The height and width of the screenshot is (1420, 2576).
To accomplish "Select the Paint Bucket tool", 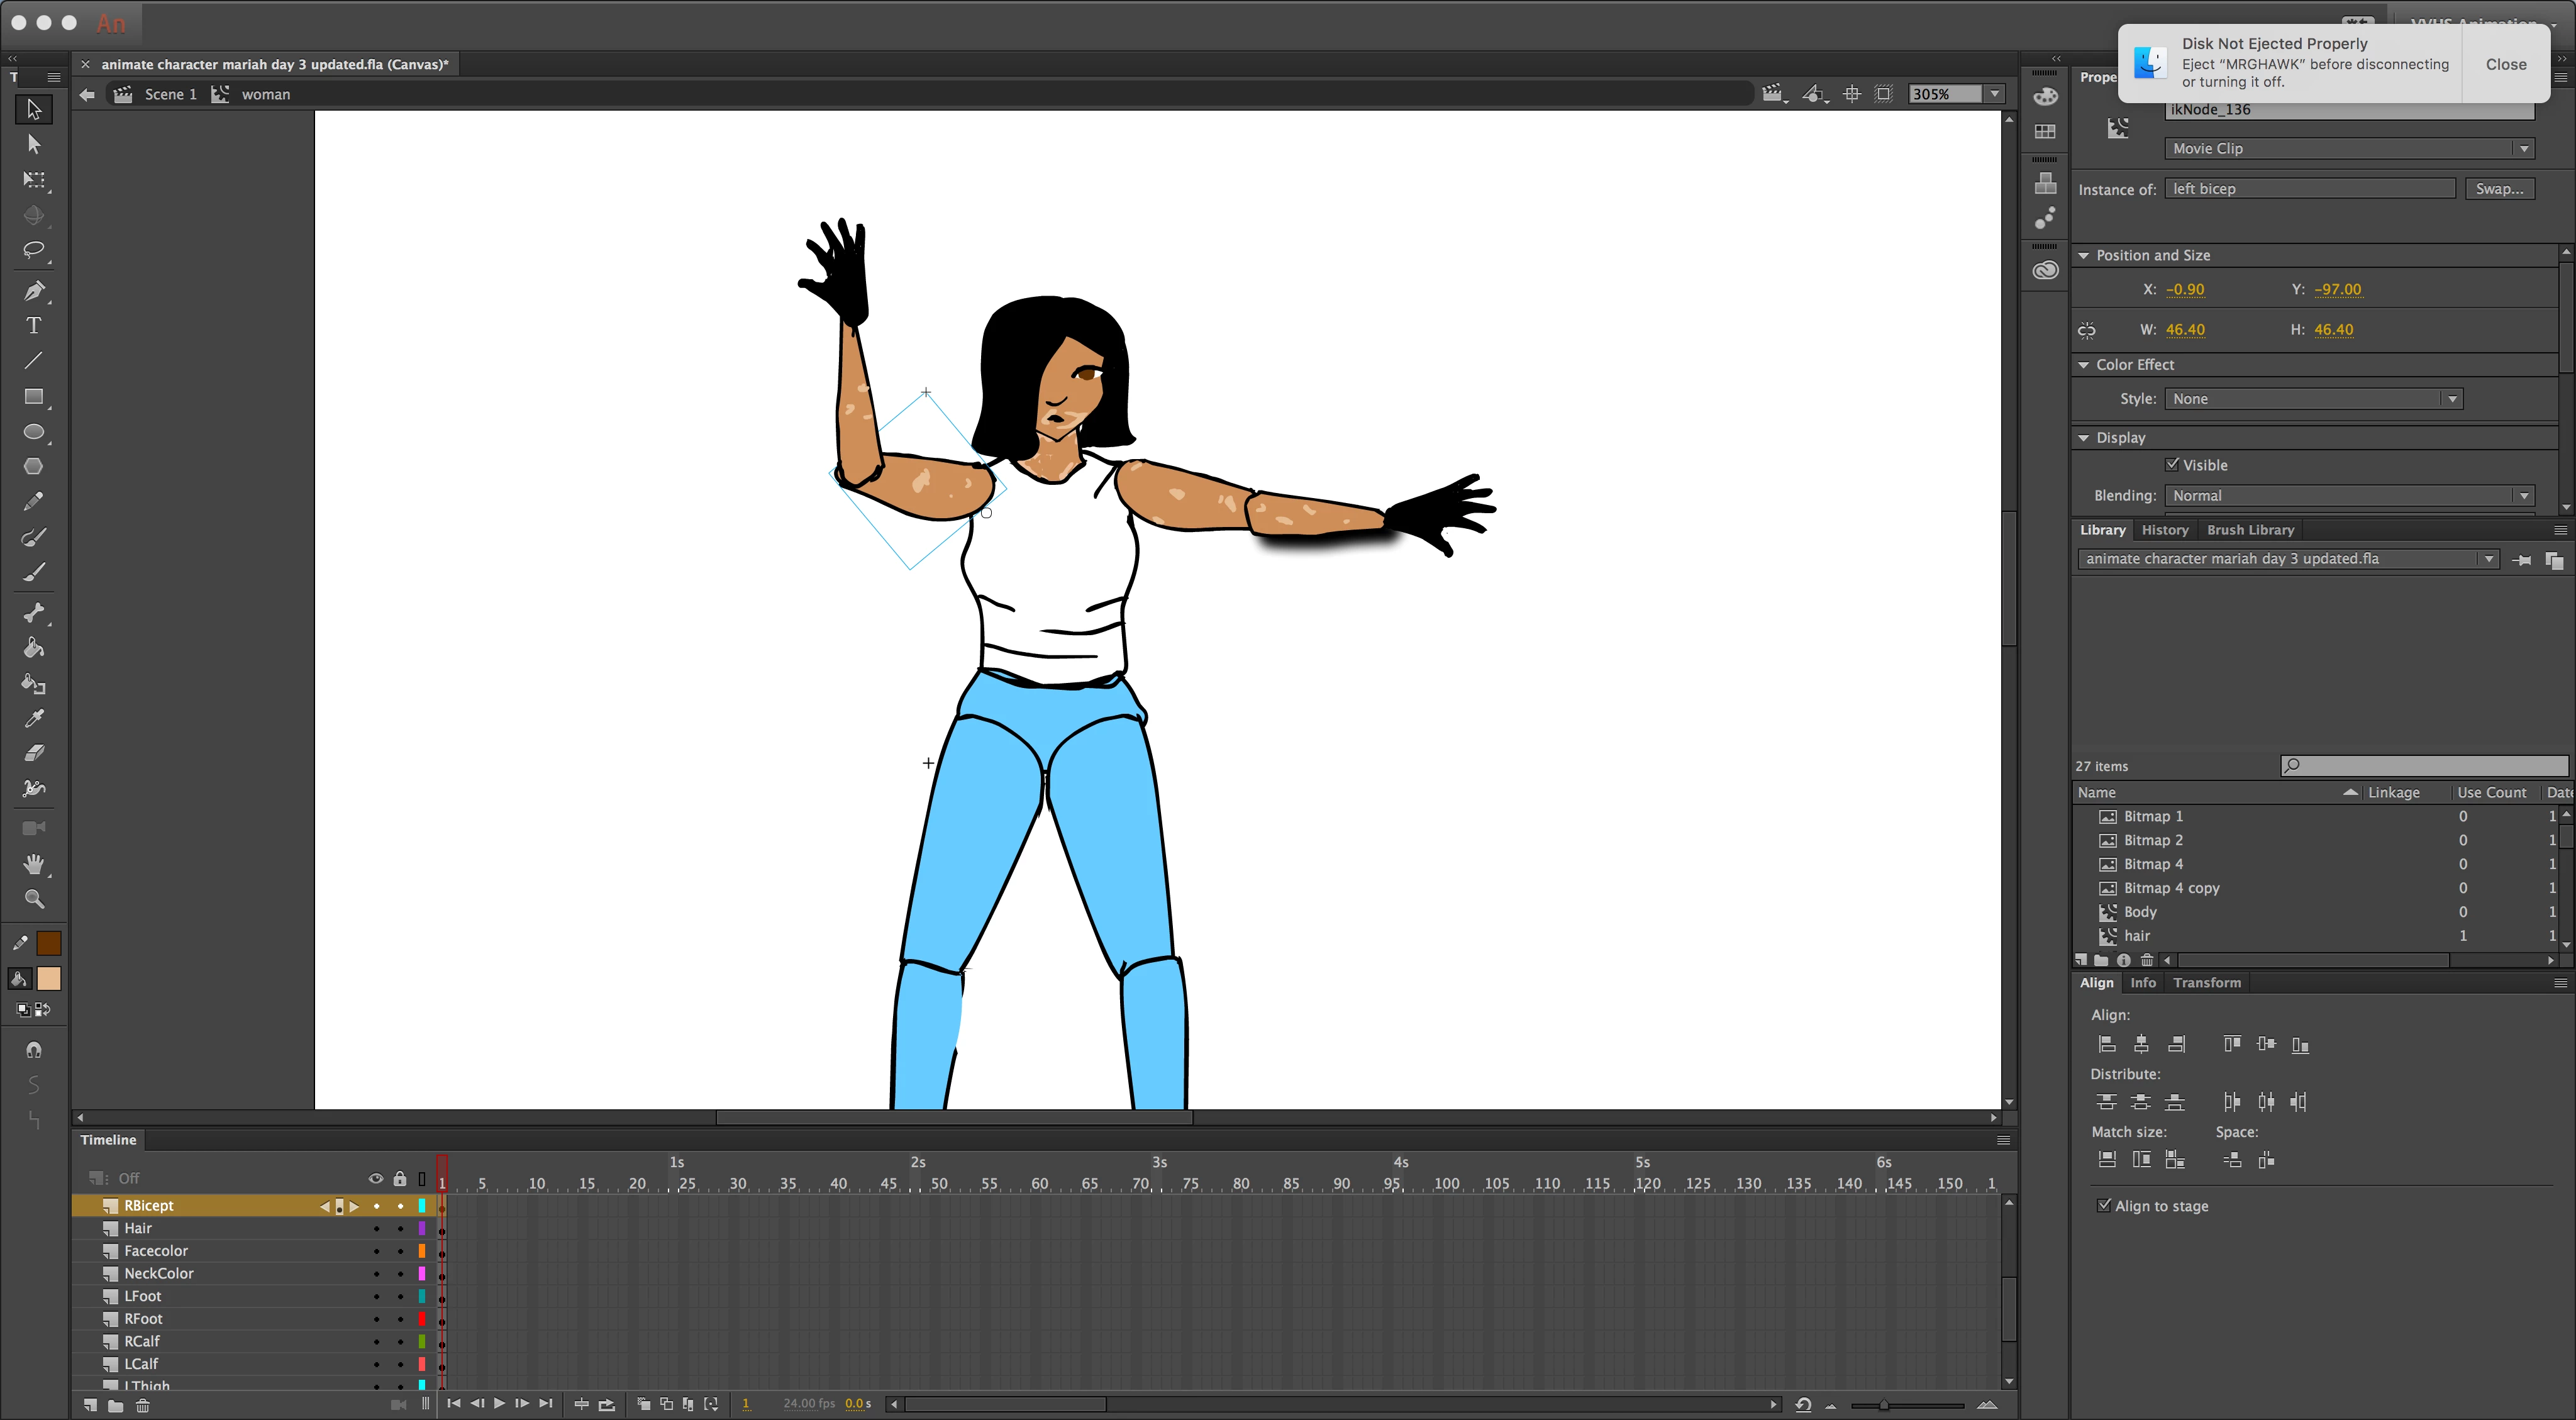I will click(34, 648).
